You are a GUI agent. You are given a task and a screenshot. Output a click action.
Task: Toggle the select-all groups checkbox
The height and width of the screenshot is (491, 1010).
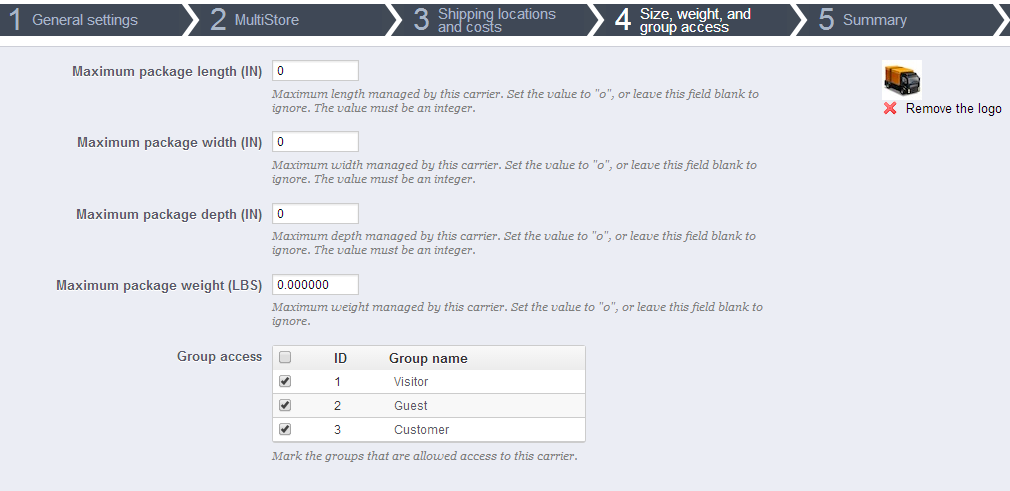coord(285,358)
